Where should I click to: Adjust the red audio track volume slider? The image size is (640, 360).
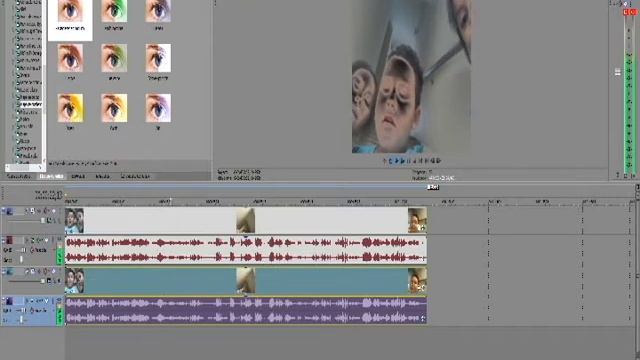tap(23, 250)
